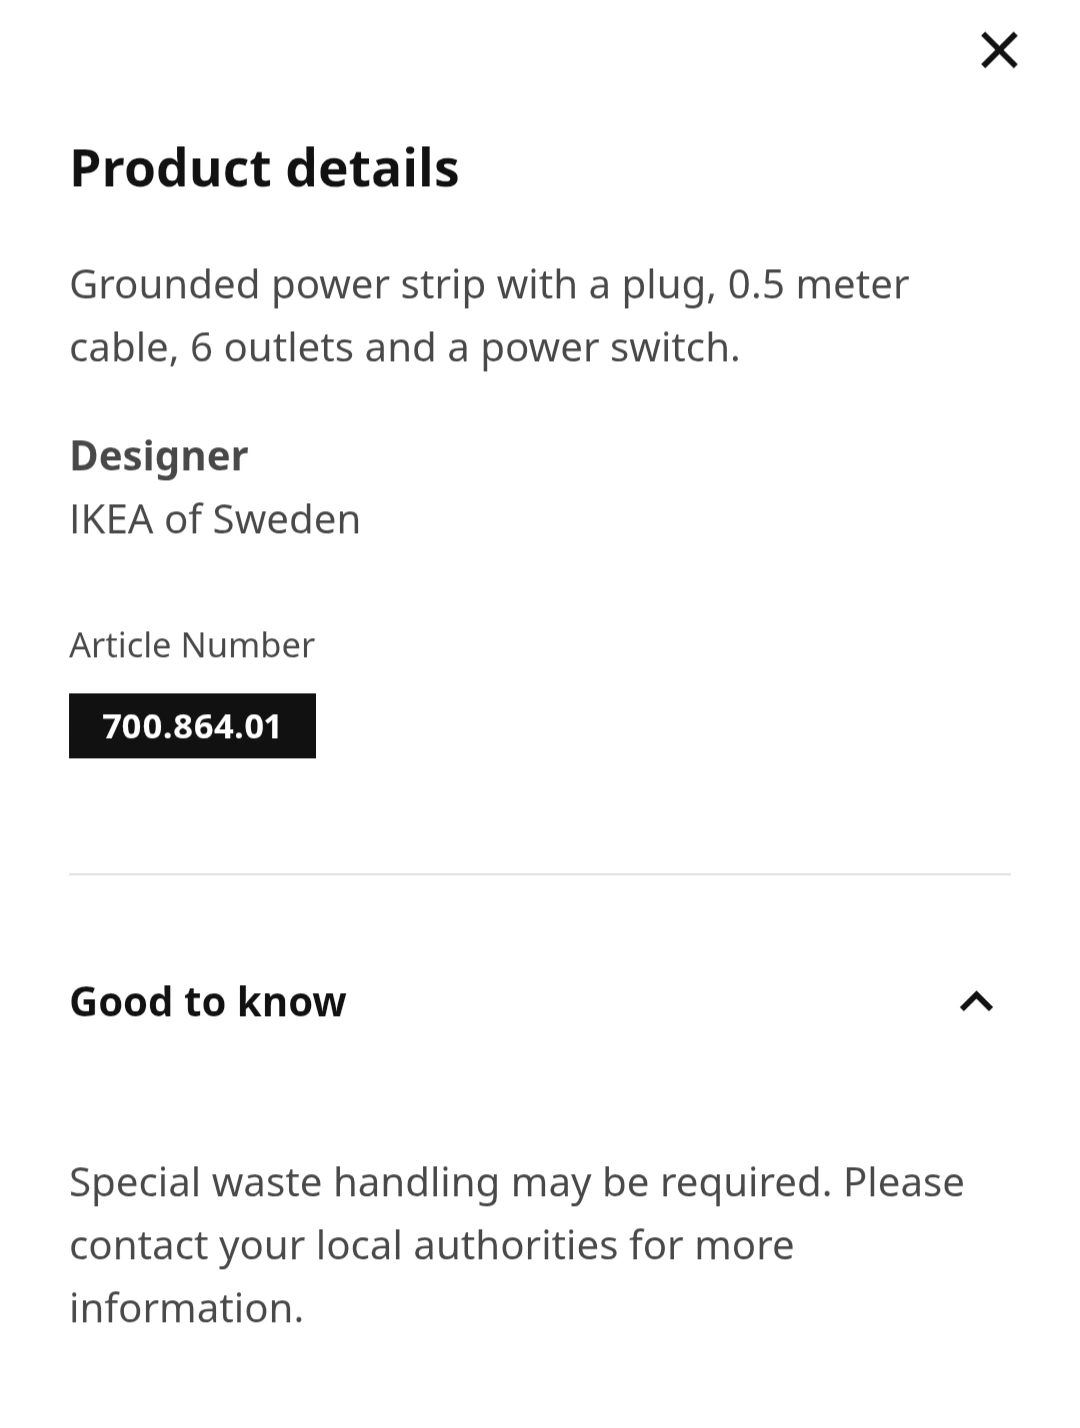Click the line starting contact your local
This screenshot has height=1428, width=1080.
tap(432, 1245)
